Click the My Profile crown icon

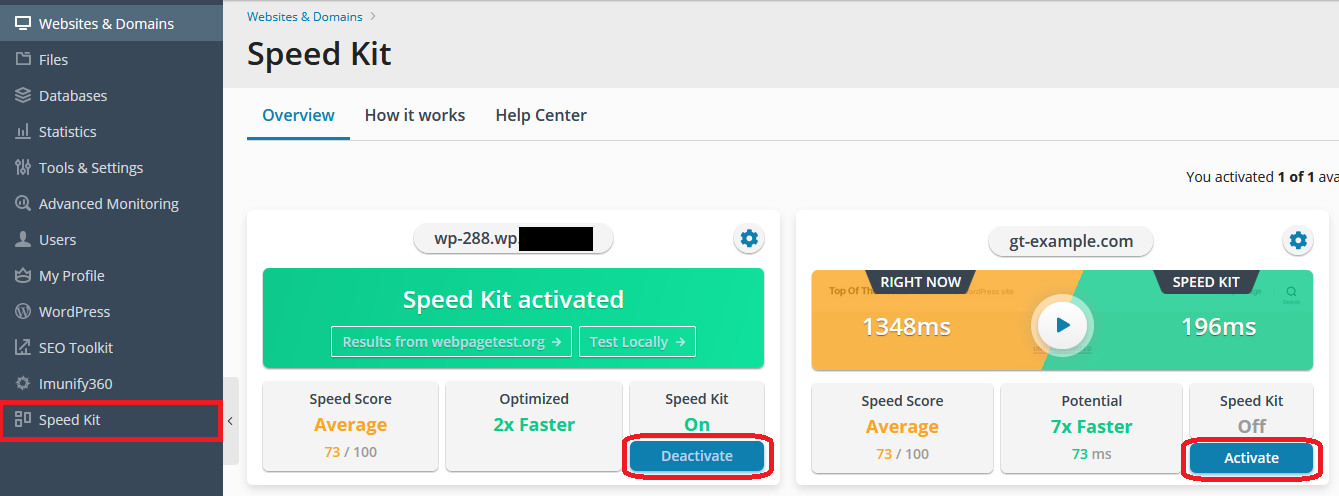pos(23,275)
